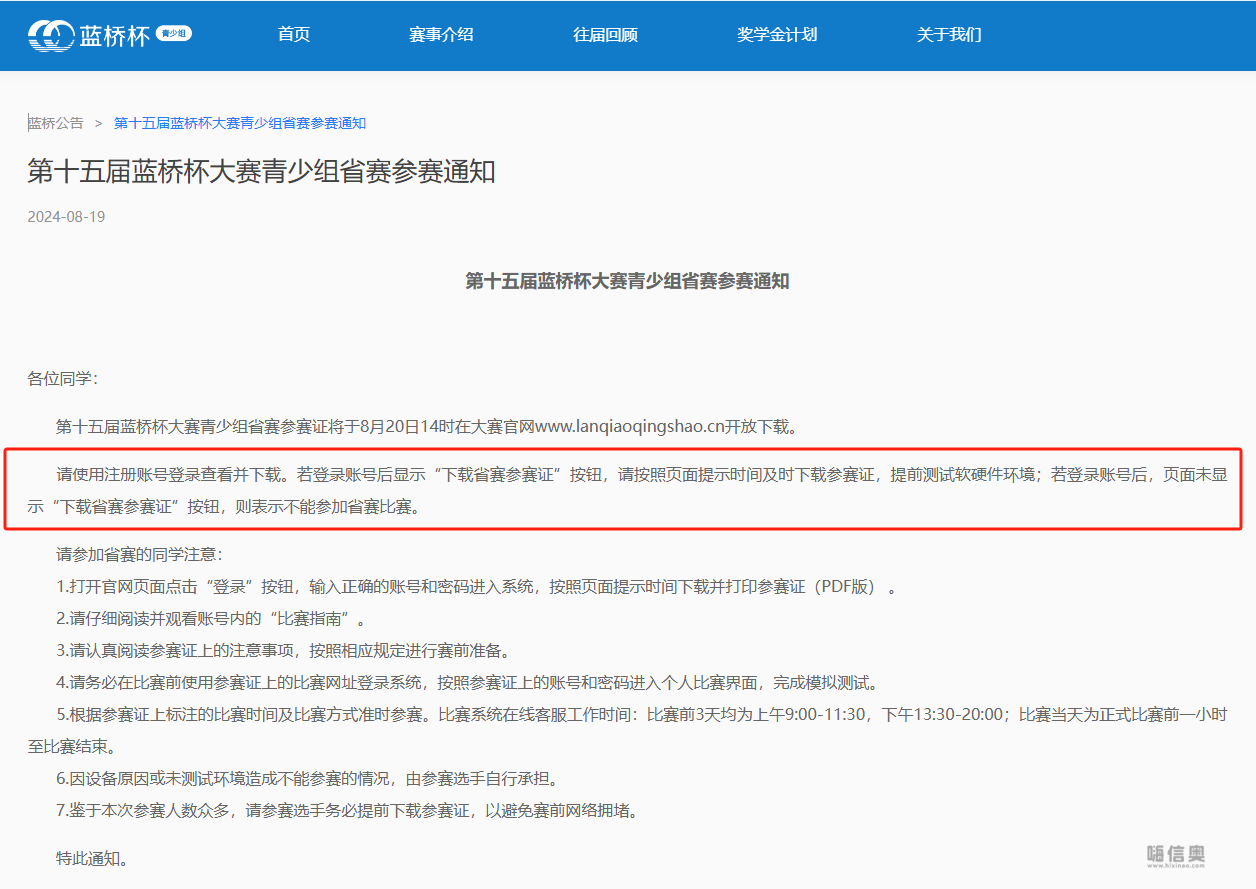This screenshot has width=1256, height=889.
Task: Click item 7 about 网络拥堵
Action: [347, 811]
